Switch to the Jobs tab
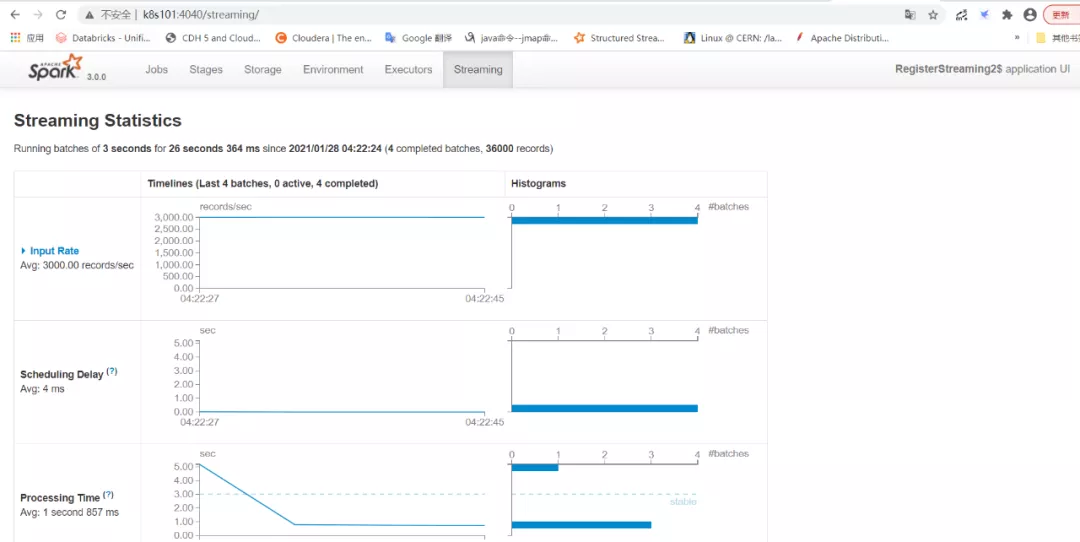 [x=157, y=70]
